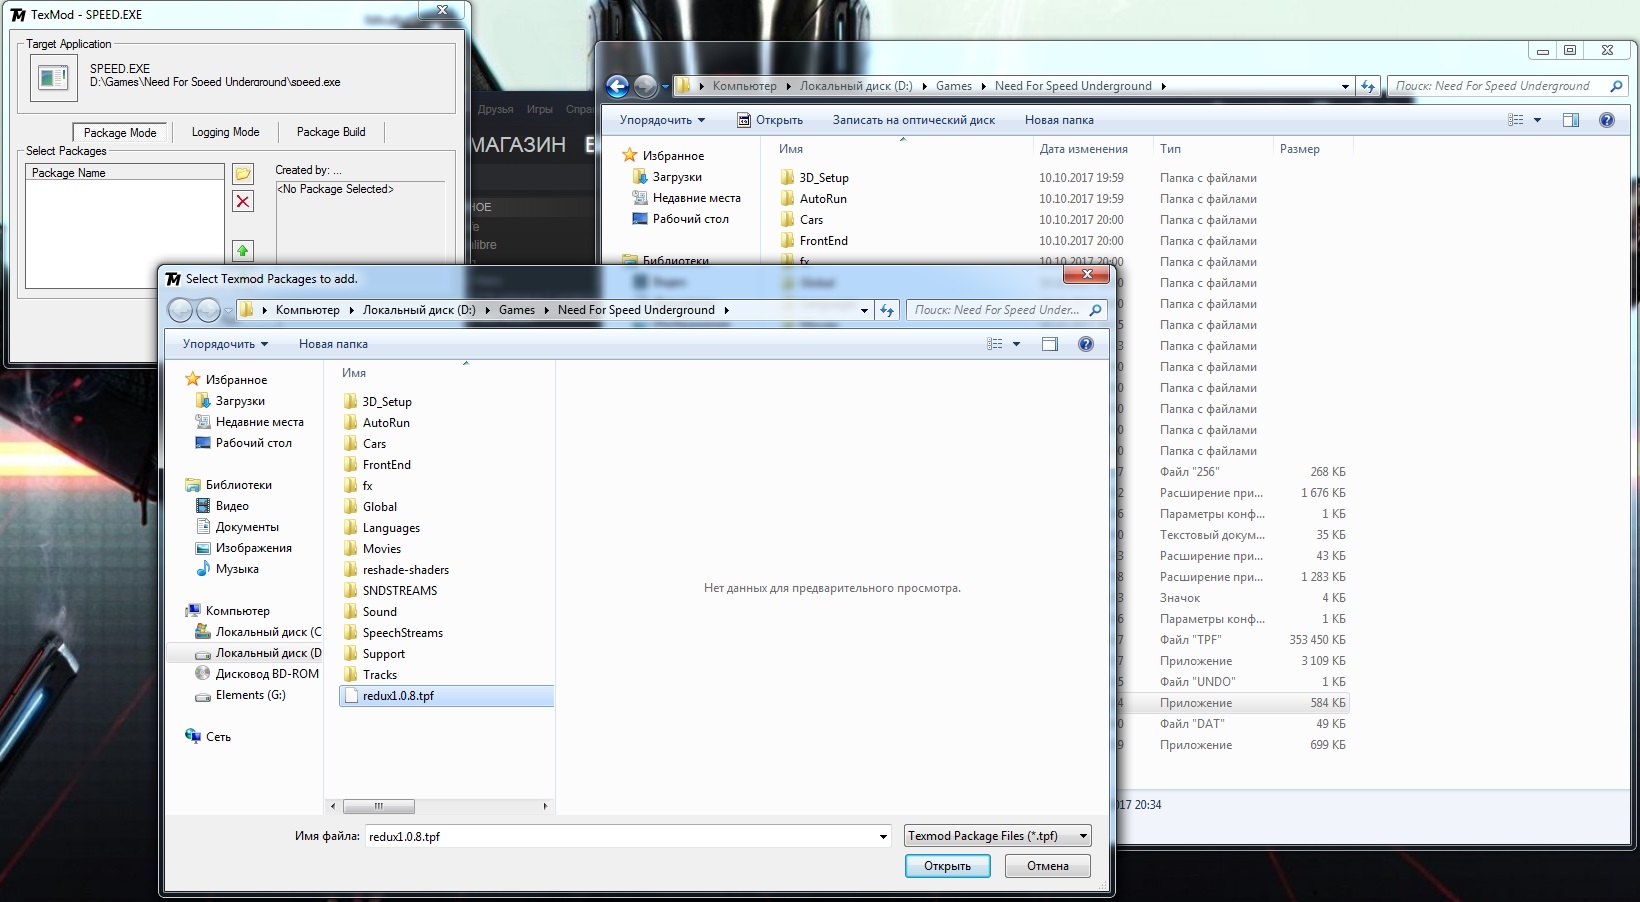Click the help icon in the dialog toolbar
The width and height of the screenshot is (1640, 902).
tap(1086, 344)
